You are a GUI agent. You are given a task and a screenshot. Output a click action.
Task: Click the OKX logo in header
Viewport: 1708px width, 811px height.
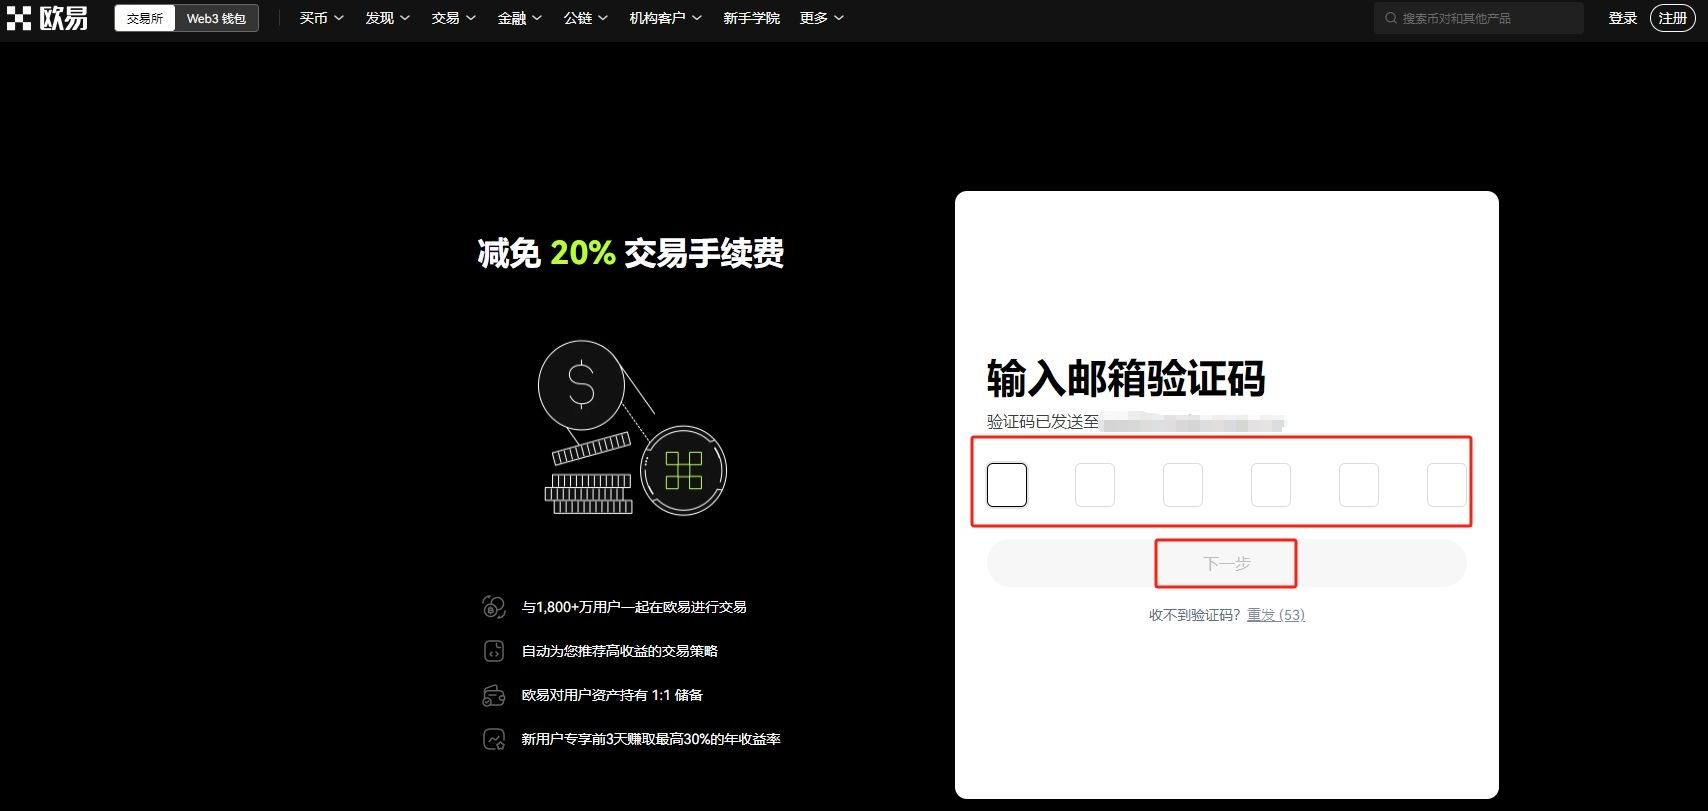[47, 18]
